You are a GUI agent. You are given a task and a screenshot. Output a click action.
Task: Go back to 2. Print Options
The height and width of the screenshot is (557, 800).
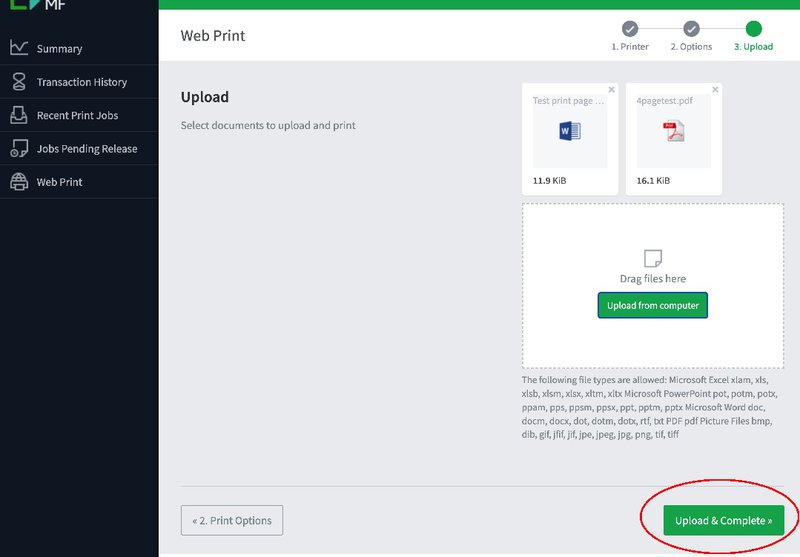point(232,520)
